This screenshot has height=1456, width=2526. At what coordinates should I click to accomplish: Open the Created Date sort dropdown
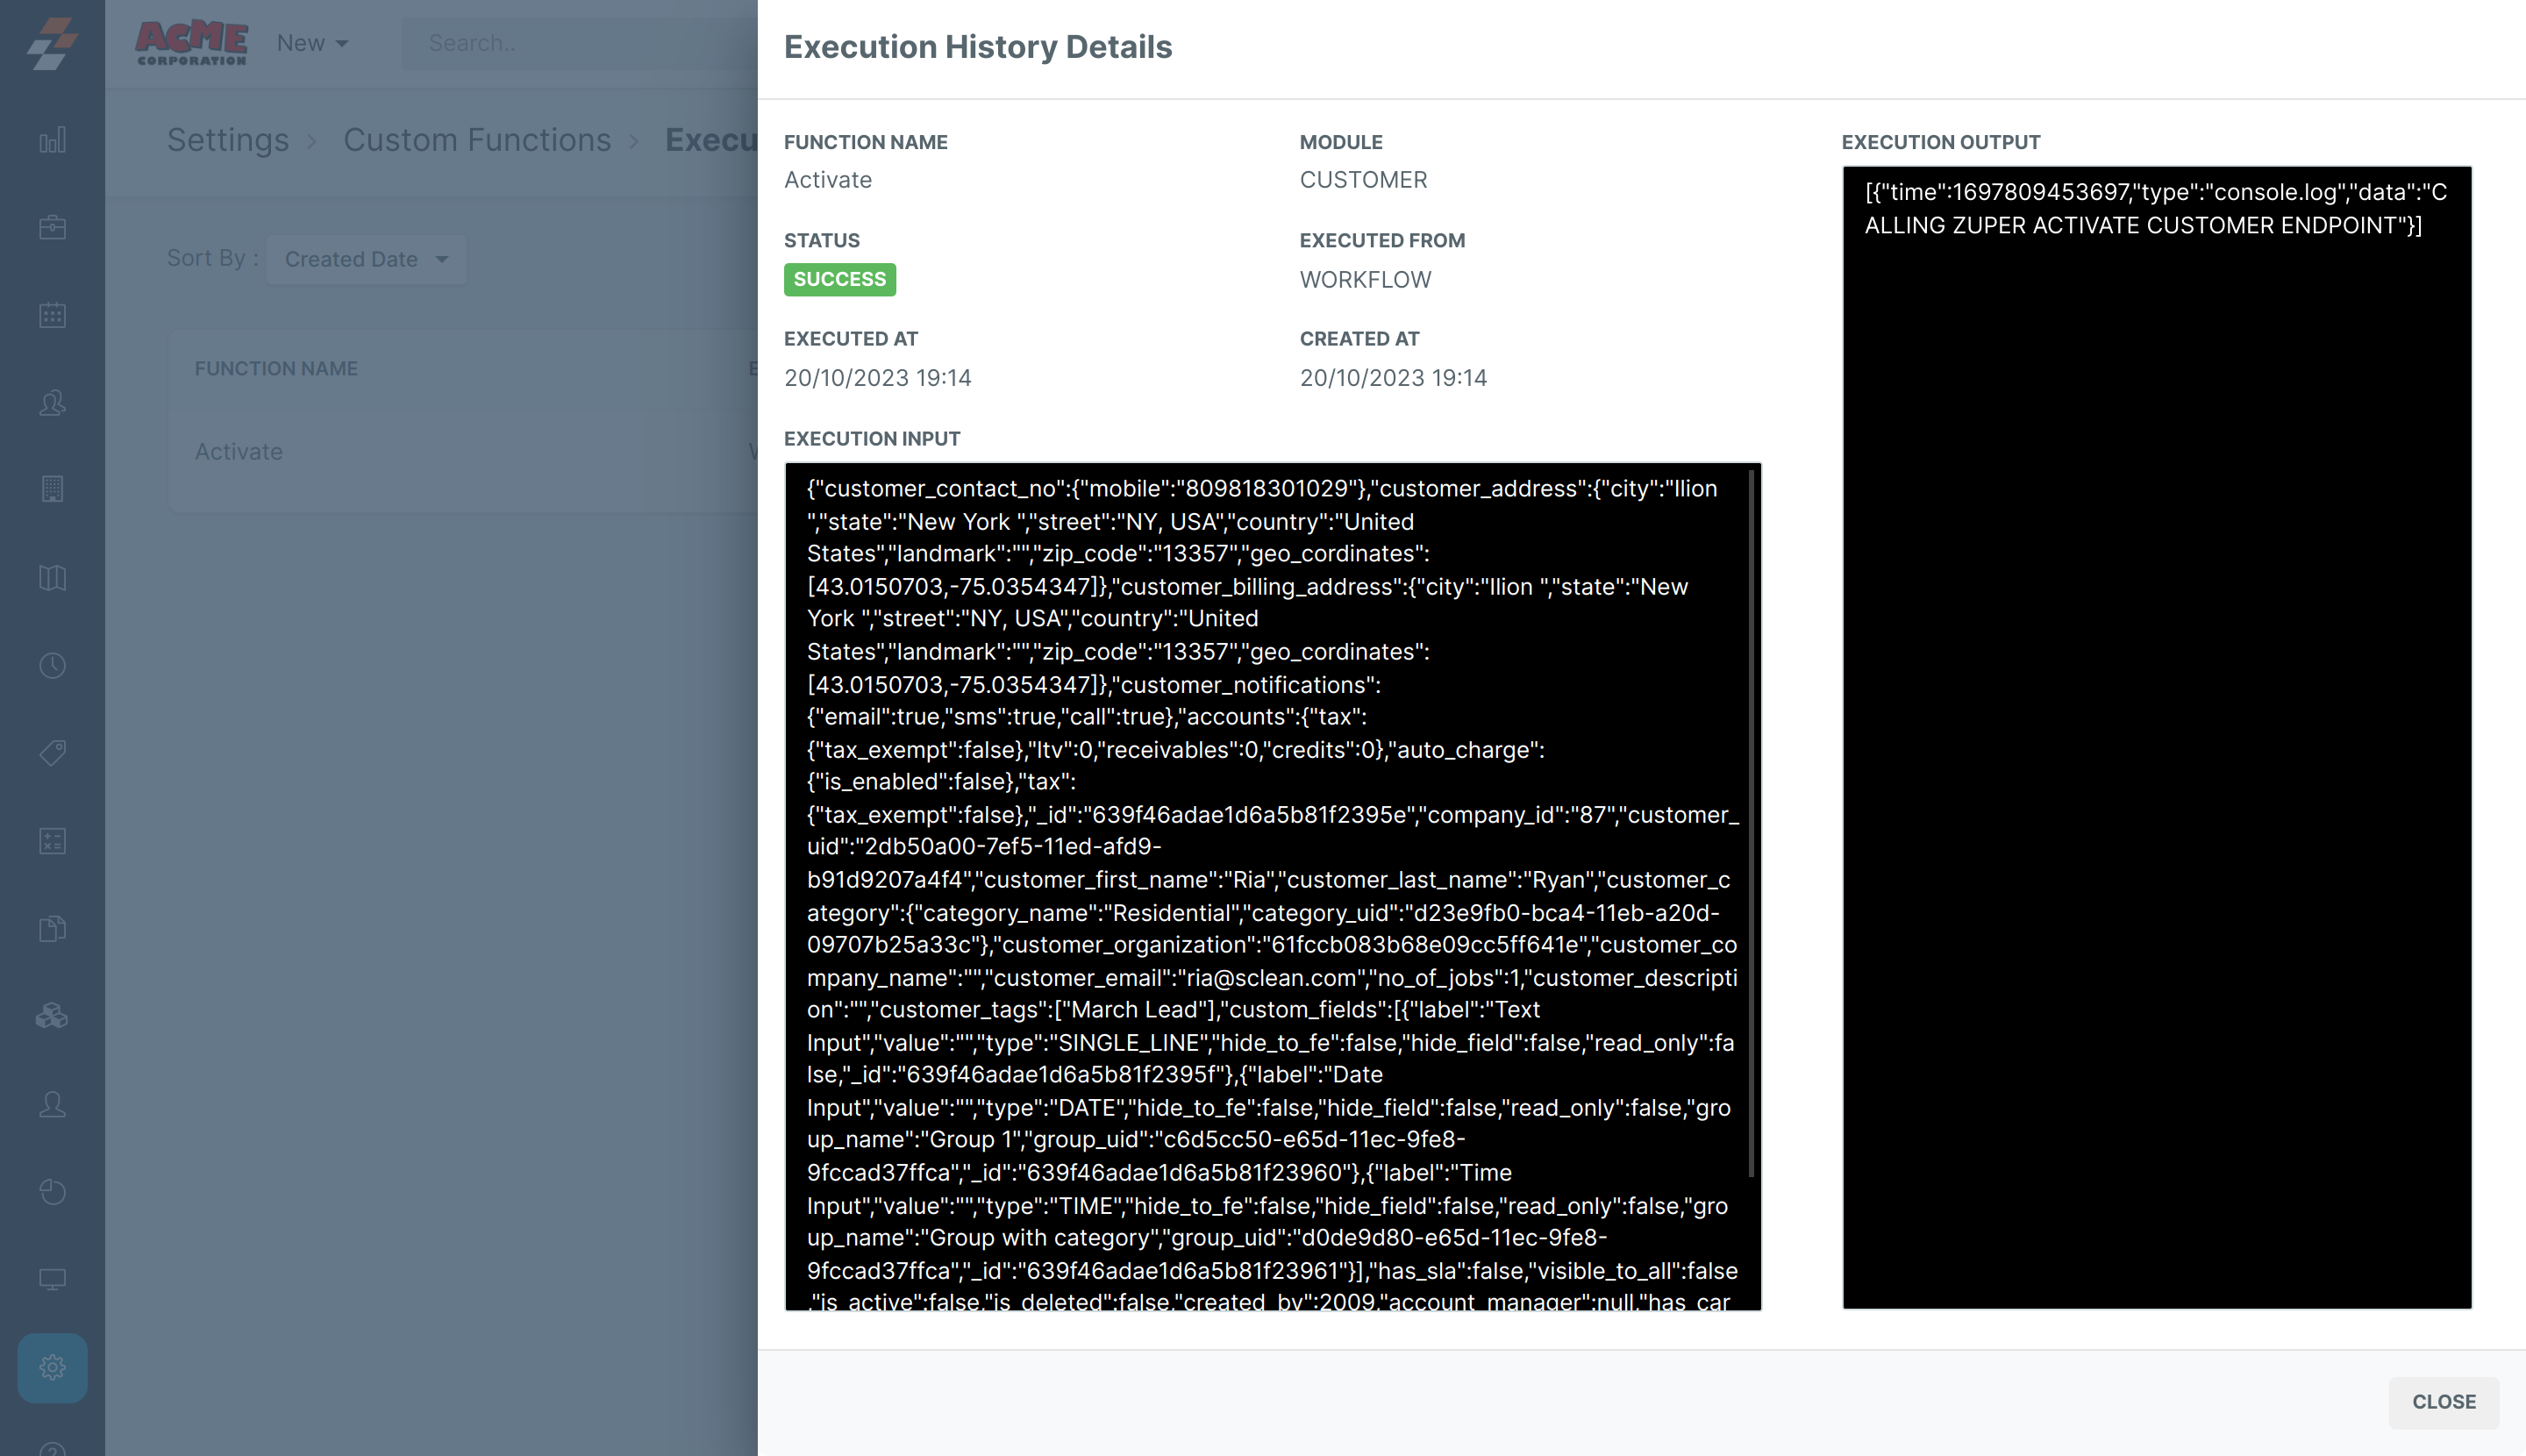pyautogui.click(x=366, y=259)
